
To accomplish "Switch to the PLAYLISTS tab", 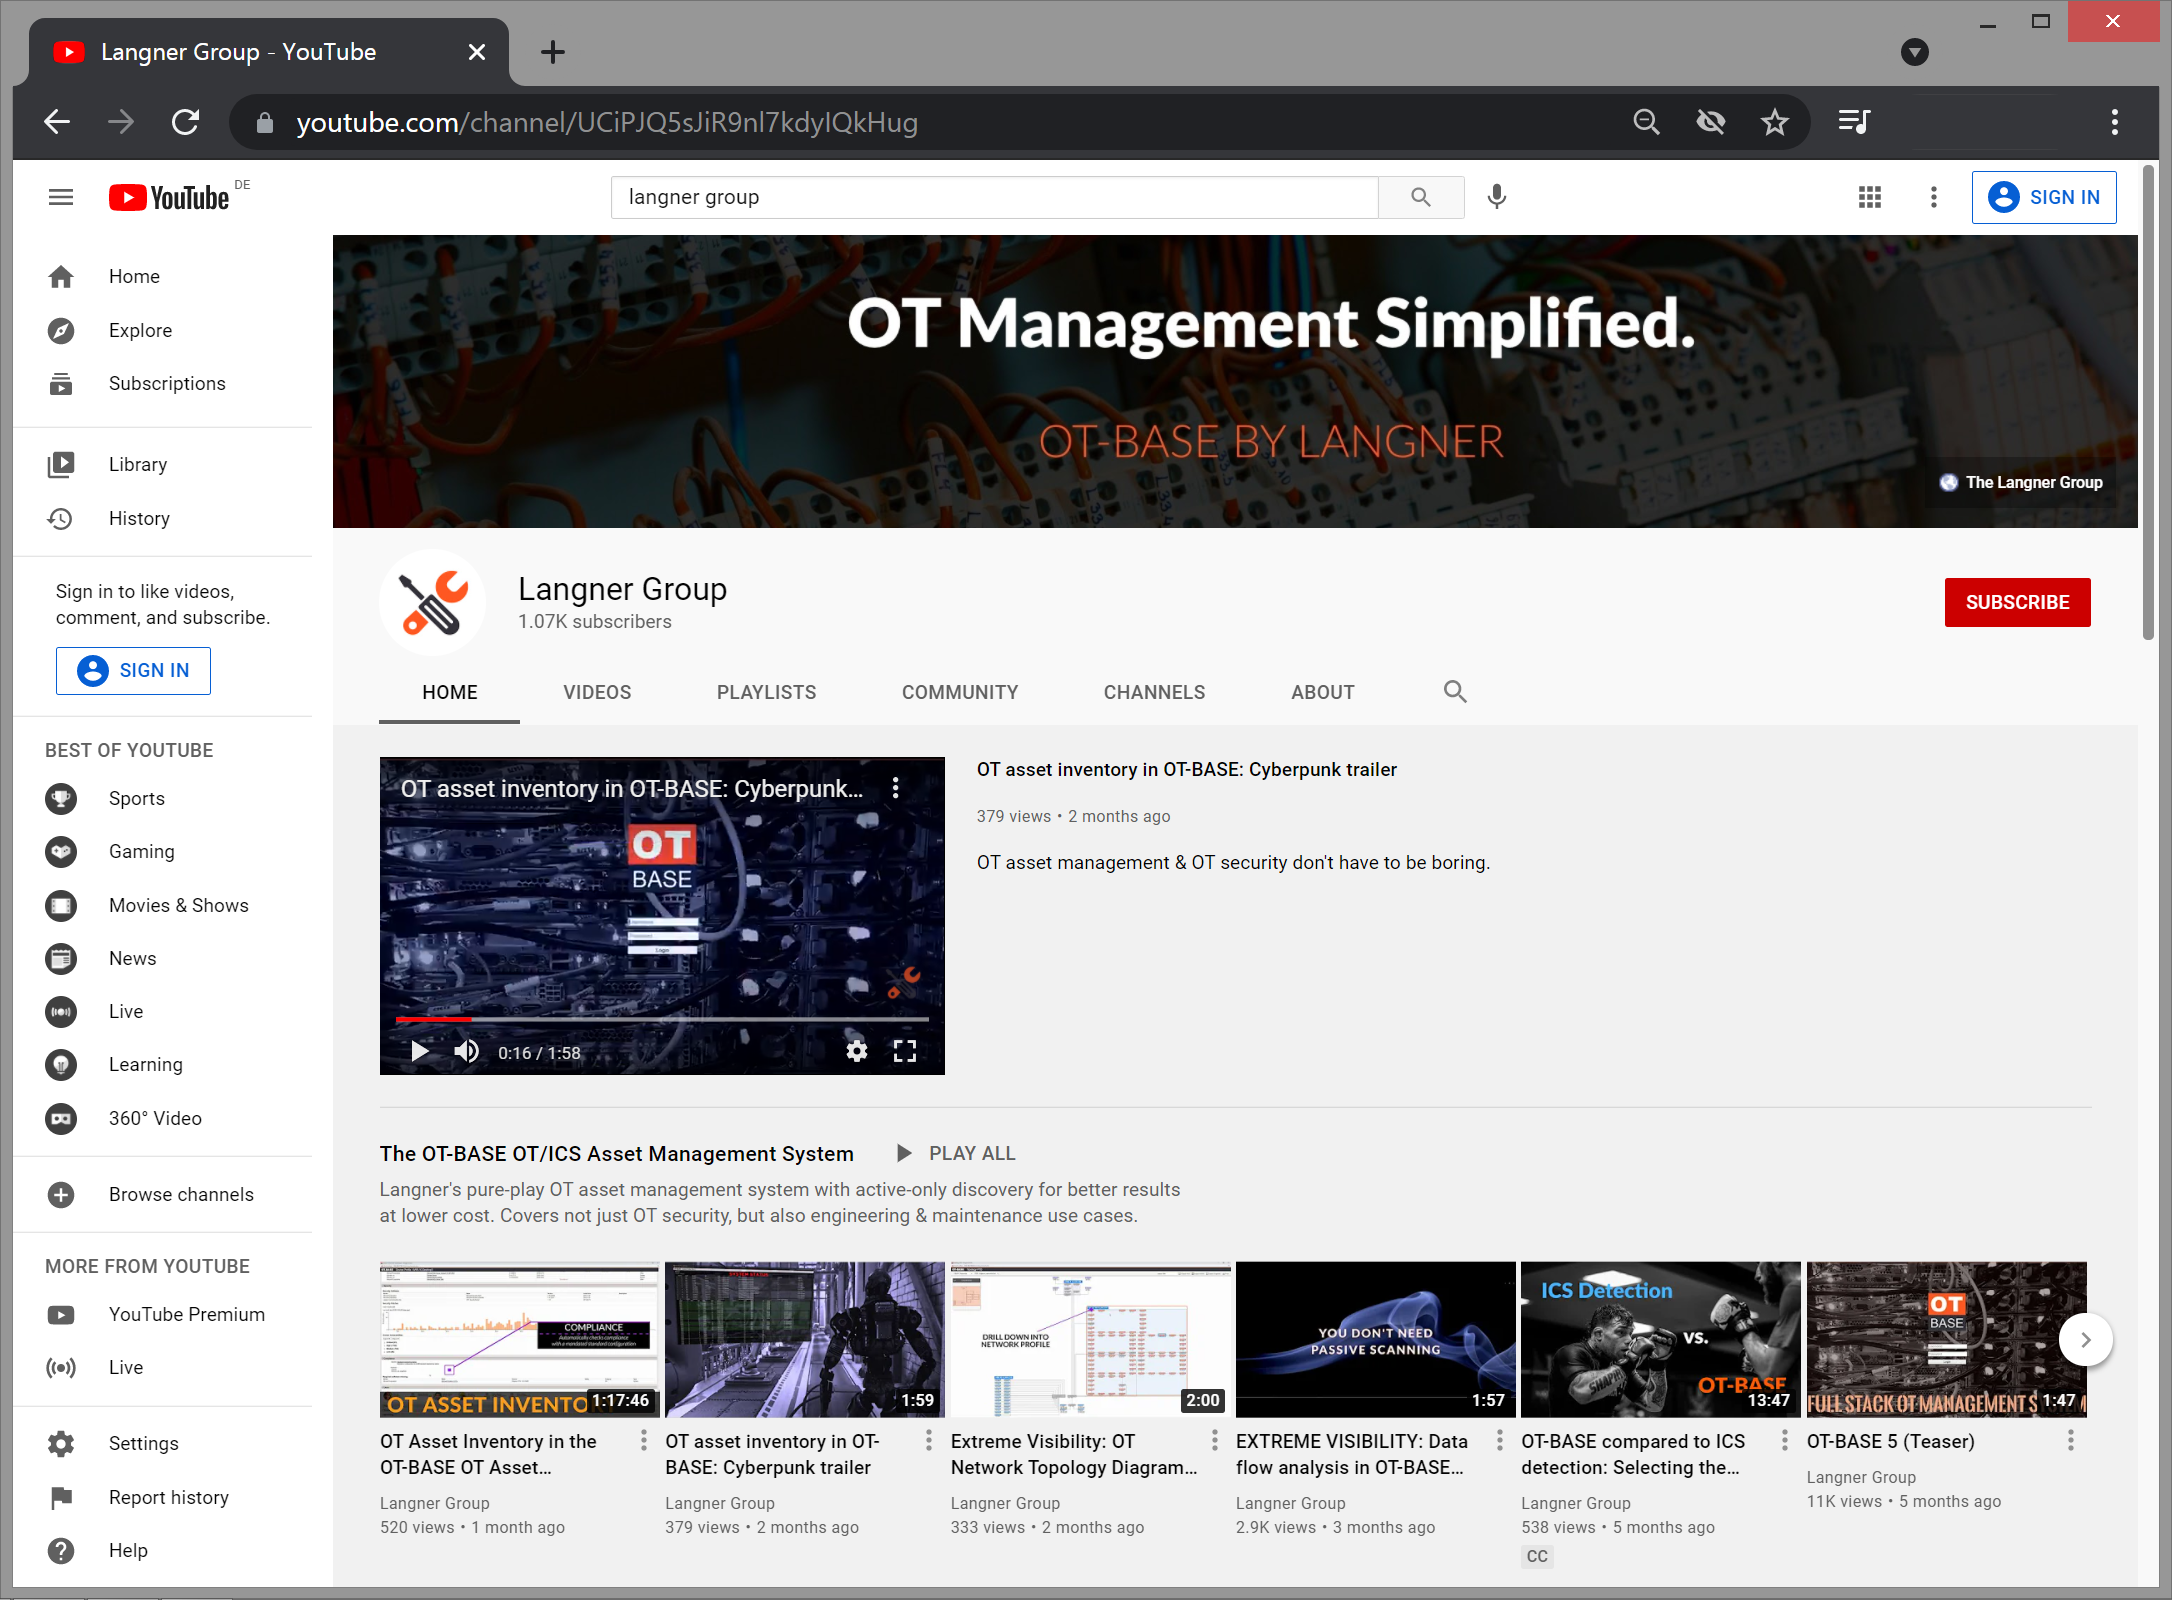I will tap(766, 692).
